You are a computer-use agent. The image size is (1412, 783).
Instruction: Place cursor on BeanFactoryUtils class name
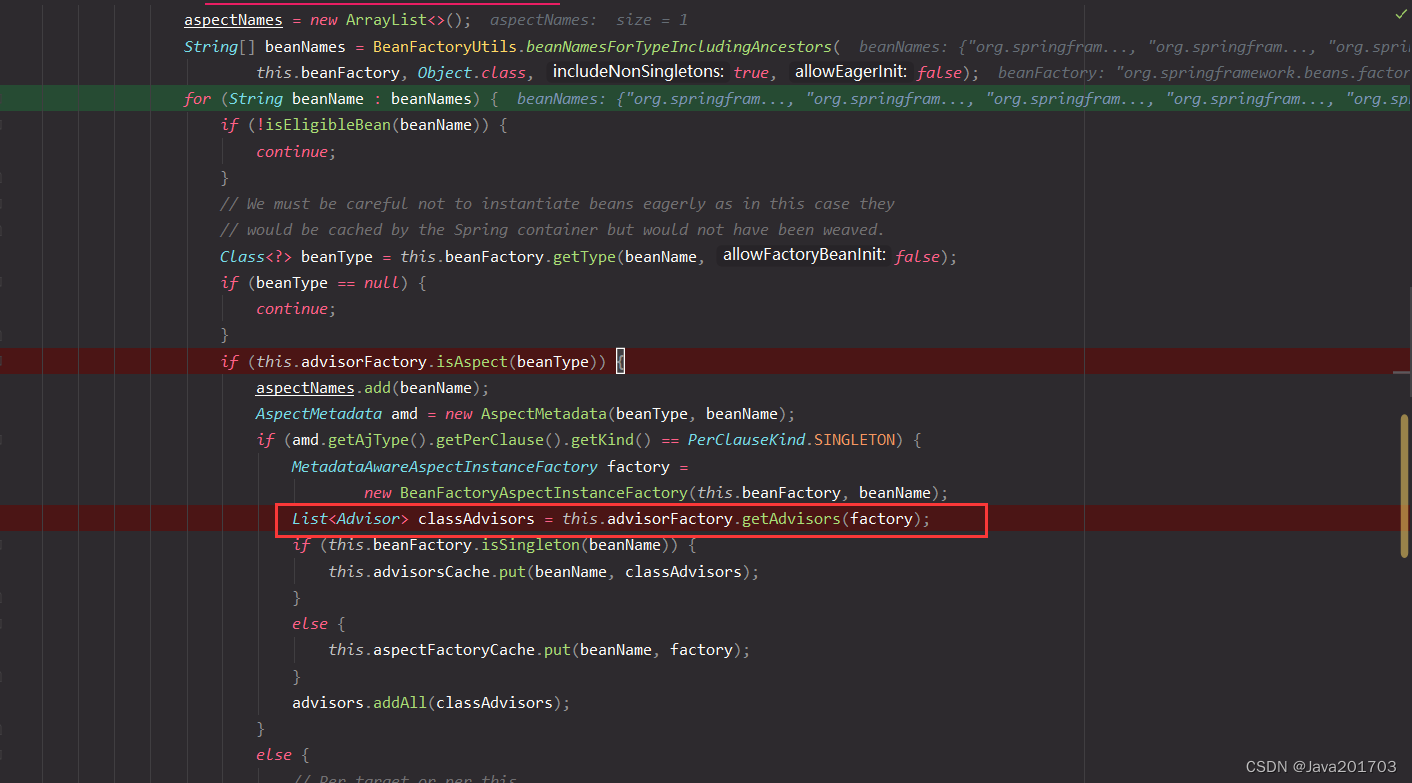[443, 47]
